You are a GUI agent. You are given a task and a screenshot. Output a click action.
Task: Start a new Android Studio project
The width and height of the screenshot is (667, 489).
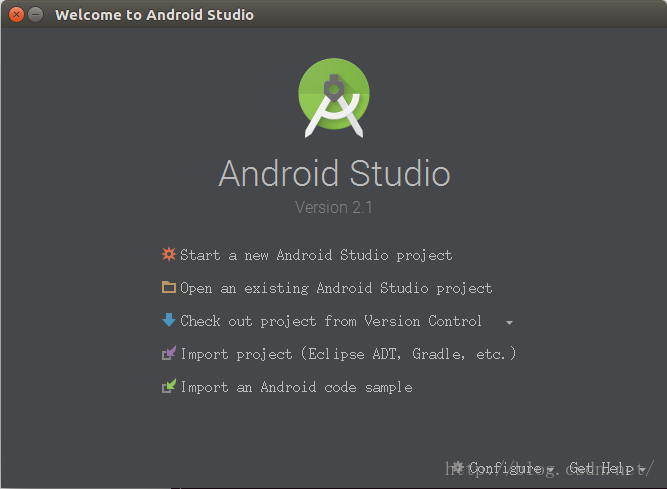(x=316, y=255)
